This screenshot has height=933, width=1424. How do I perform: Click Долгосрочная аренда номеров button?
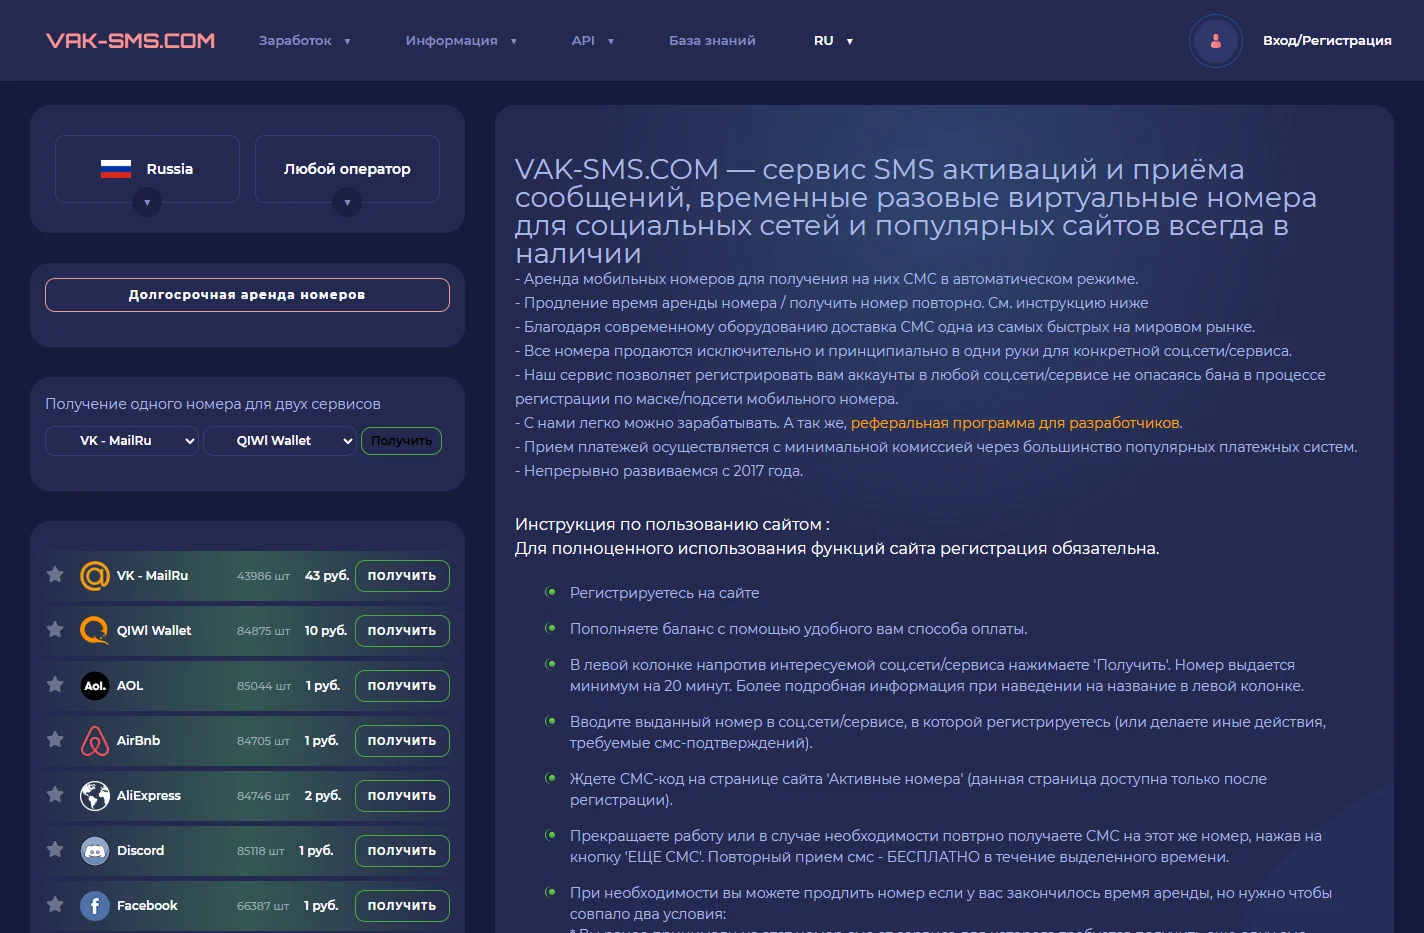247,295
